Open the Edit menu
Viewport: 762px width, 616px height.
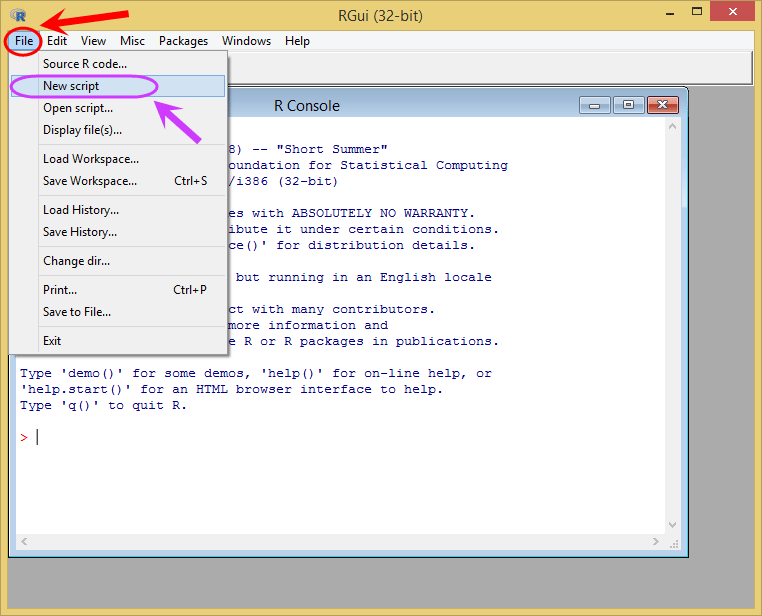57,41
